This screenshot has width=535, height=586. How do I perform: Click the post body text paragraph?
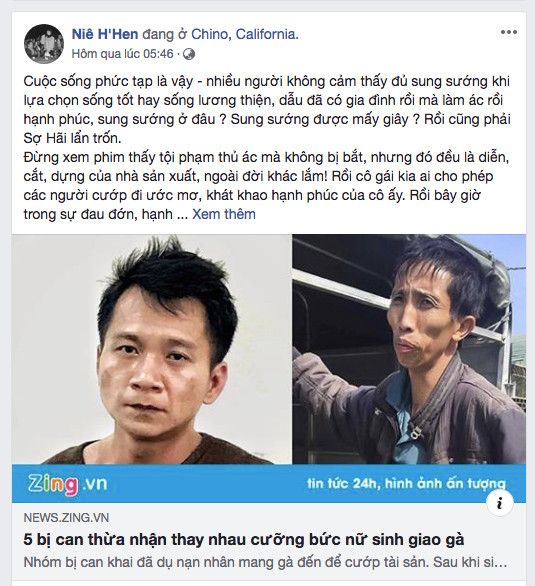[x=267, y=148]
